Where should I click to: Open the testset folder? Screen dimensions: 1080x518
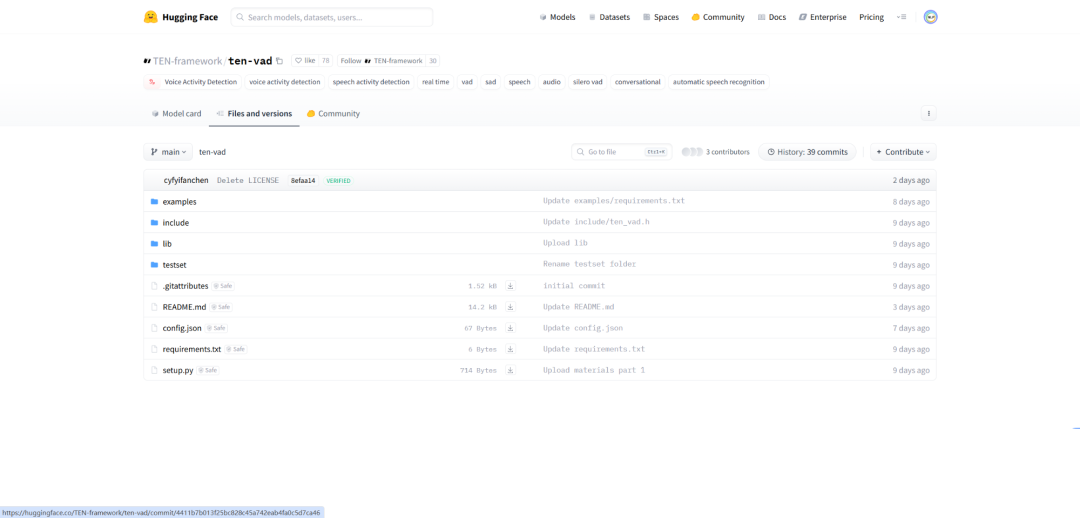pos(174,265)
